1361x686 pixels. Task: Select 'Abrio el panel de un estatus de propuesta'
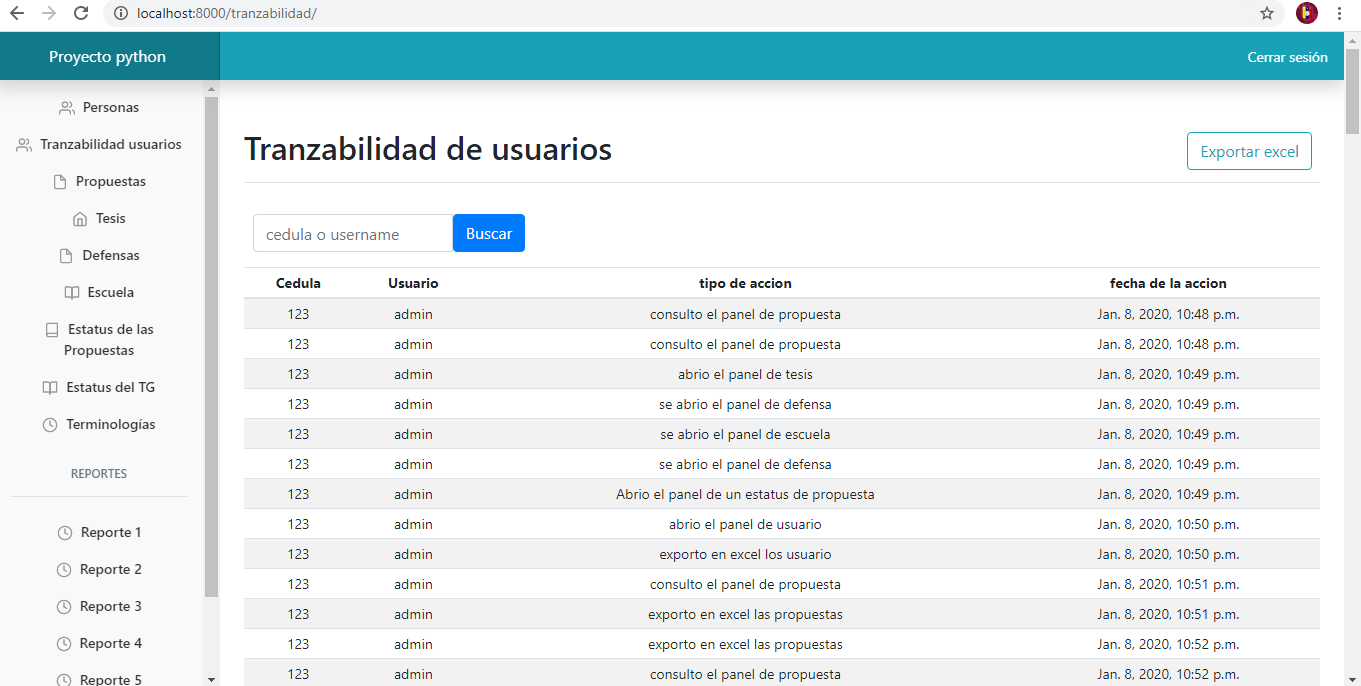(745, 494)
